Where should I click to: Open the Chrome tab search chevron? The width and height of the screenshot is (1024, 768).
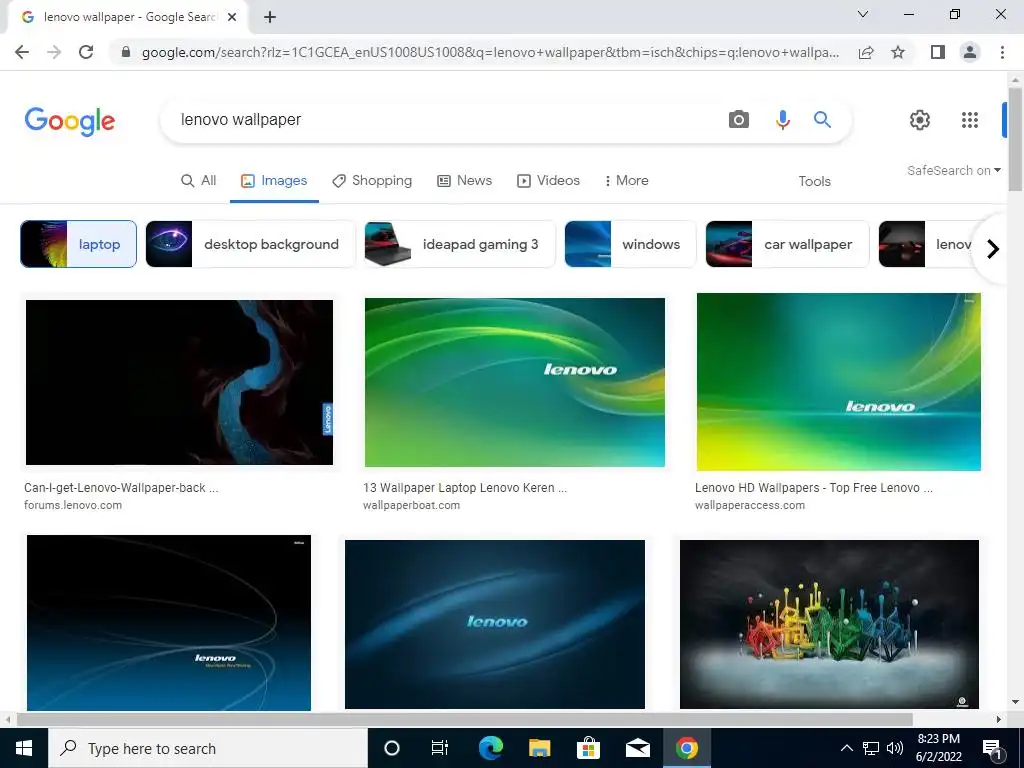pyautogui.click(x=863, y=14)
